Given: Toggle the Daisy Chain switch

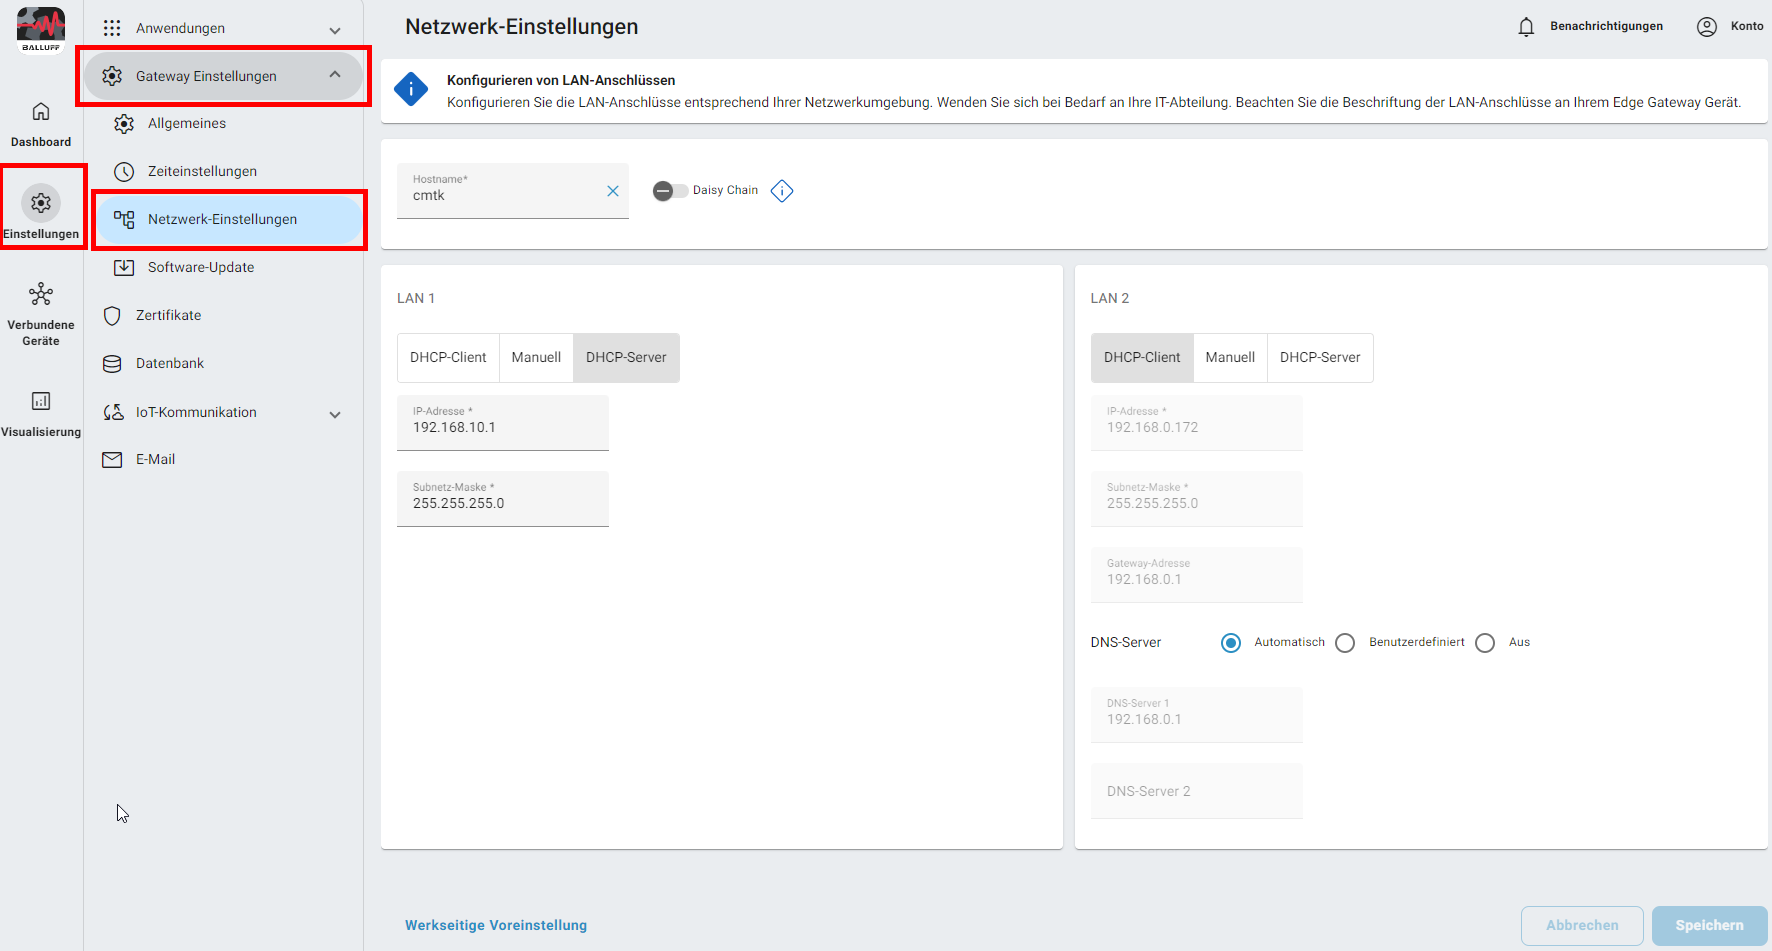Looking at the screenshot, I should 670,191.
